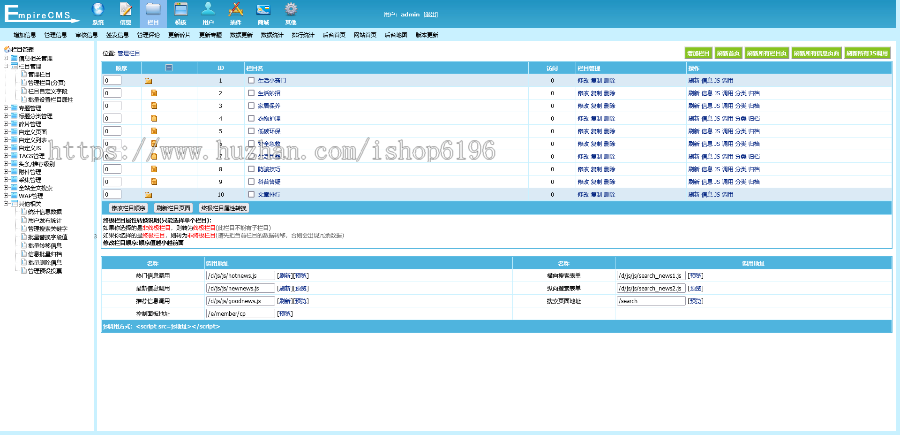This screenshot has width=900, height=435.
Task: Collapse the 栏目管理 tree node
Action: (6, 67)
